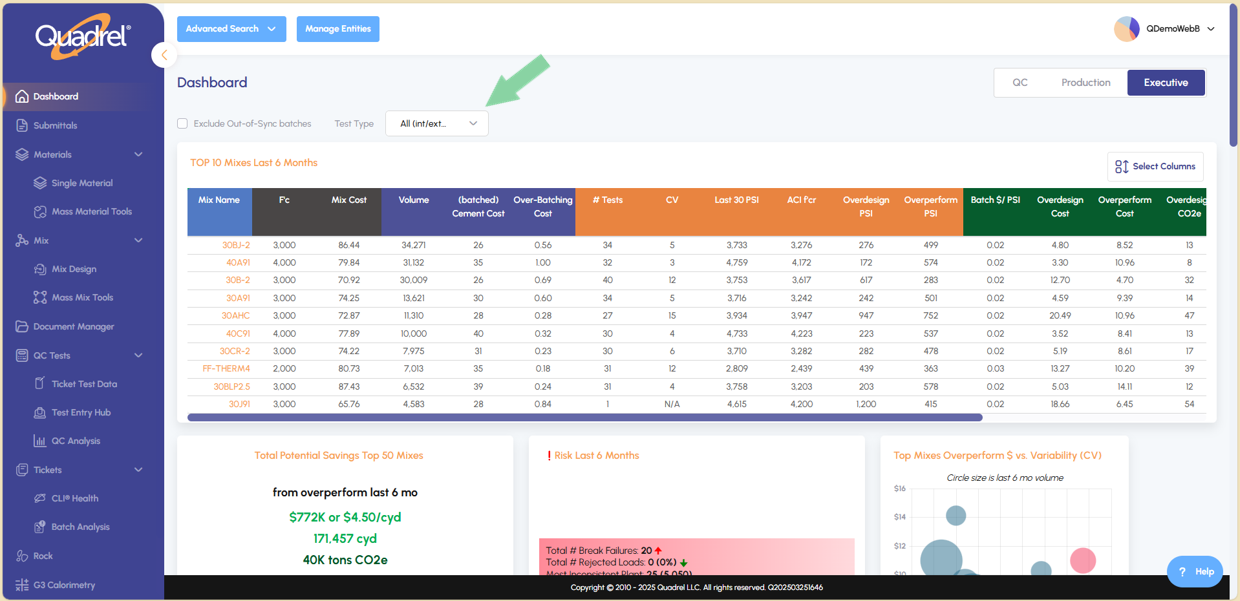Collapse the sidebar with arrow button
The image size is (1240, 601).
pyautogui.click(x=164, y=55)
